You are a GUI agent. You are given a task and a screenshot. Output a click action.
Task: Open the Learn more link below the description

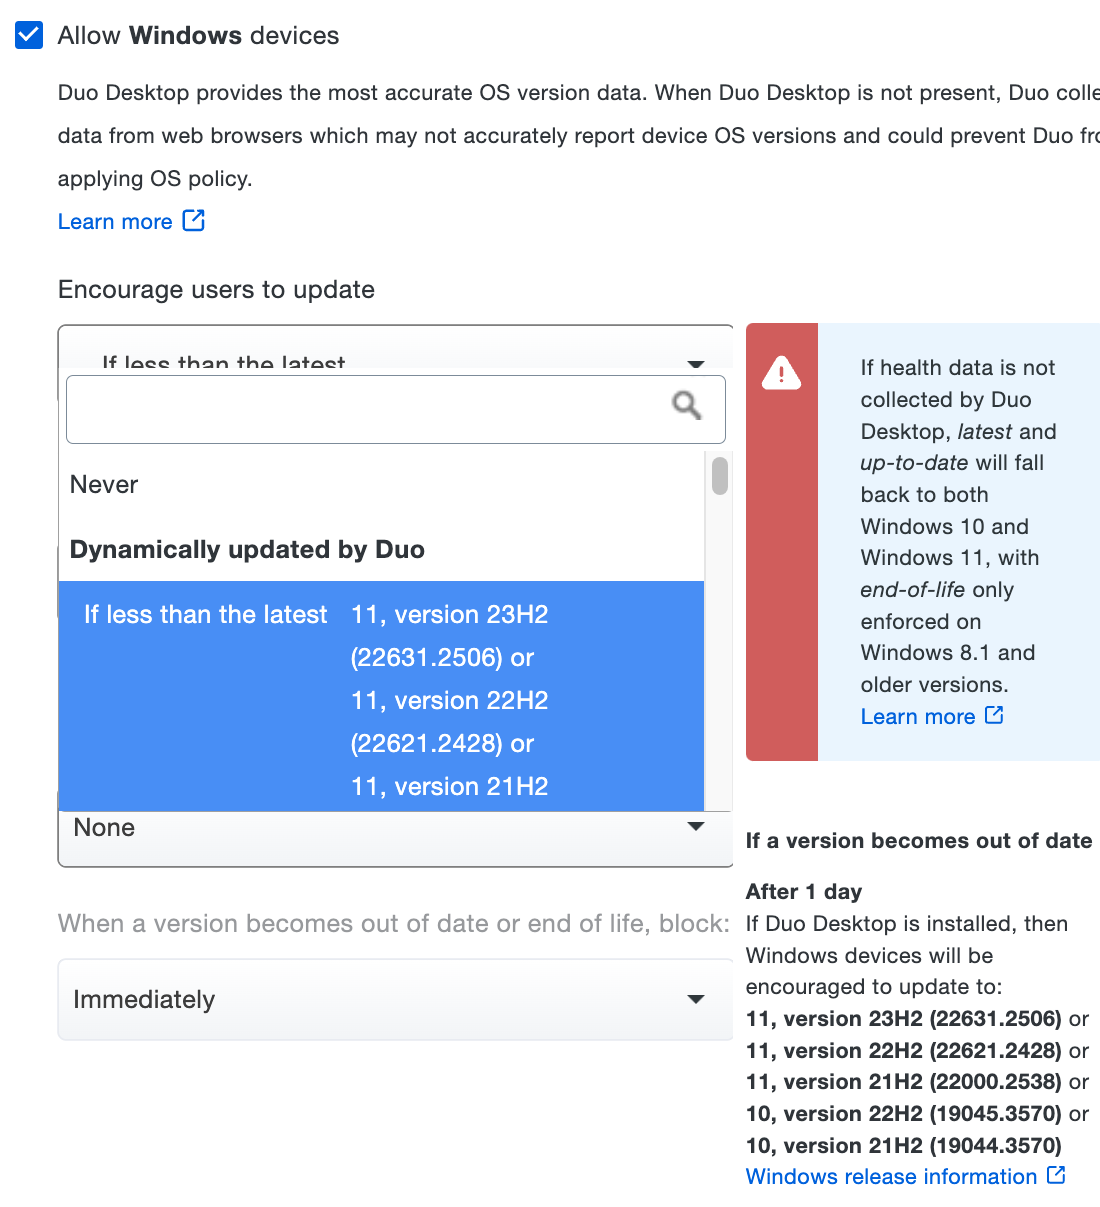point(115,220)
